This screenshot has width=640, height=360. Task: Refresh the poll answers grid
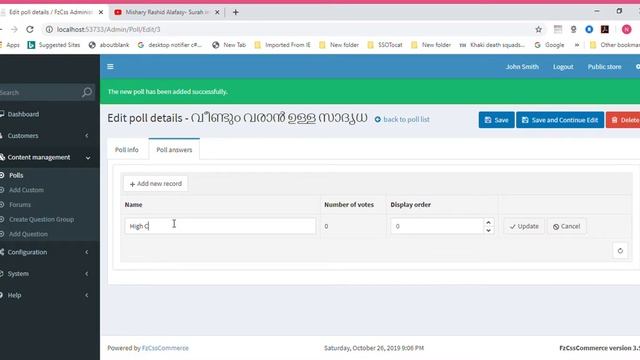coord(620,251)
